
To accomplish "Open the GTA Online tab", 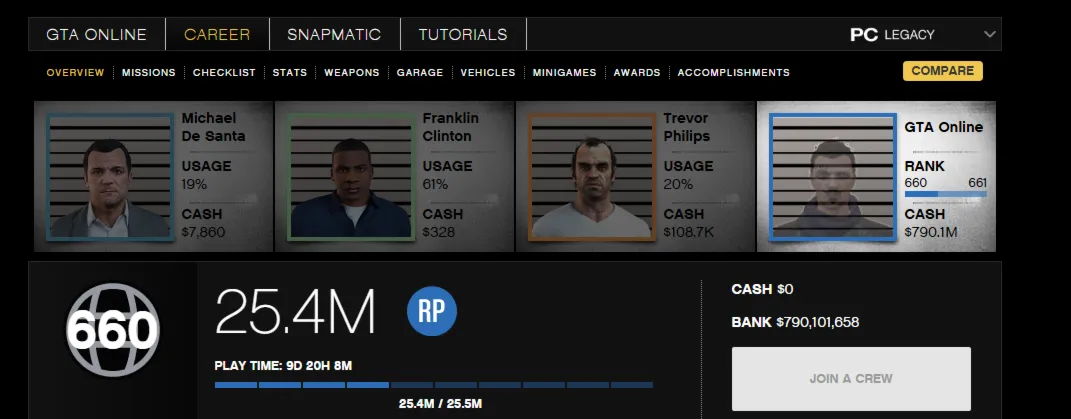I will [x=96, y=34].
